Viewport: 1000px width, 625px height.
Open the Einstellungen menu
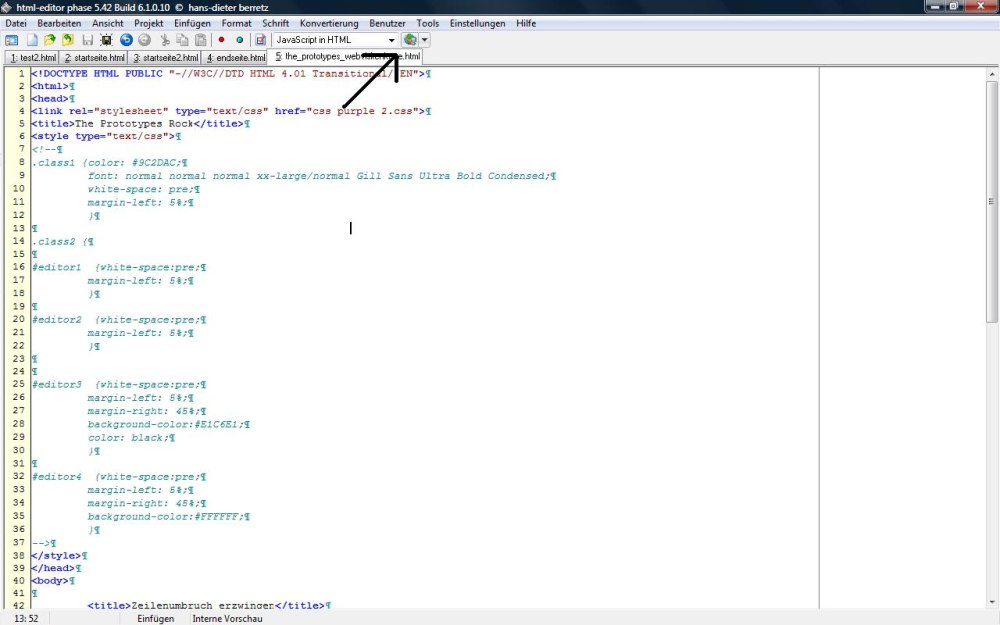coord(477,24)
